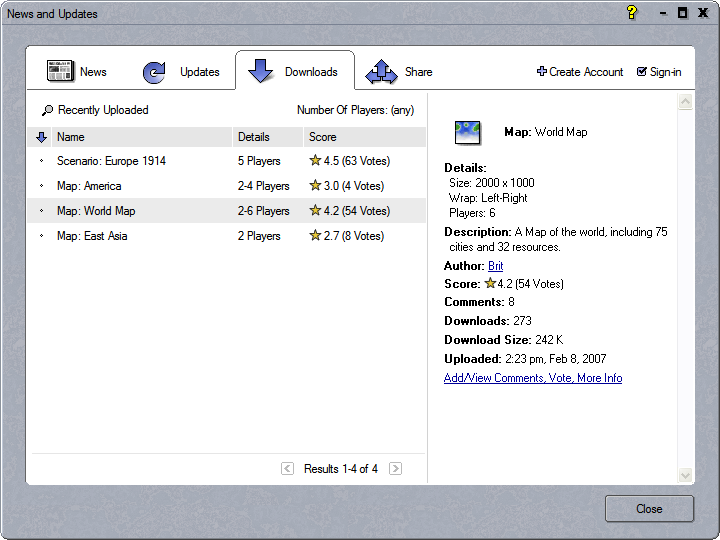
Task: Click the World Map thumbnail image
Action: coord(467,131)
